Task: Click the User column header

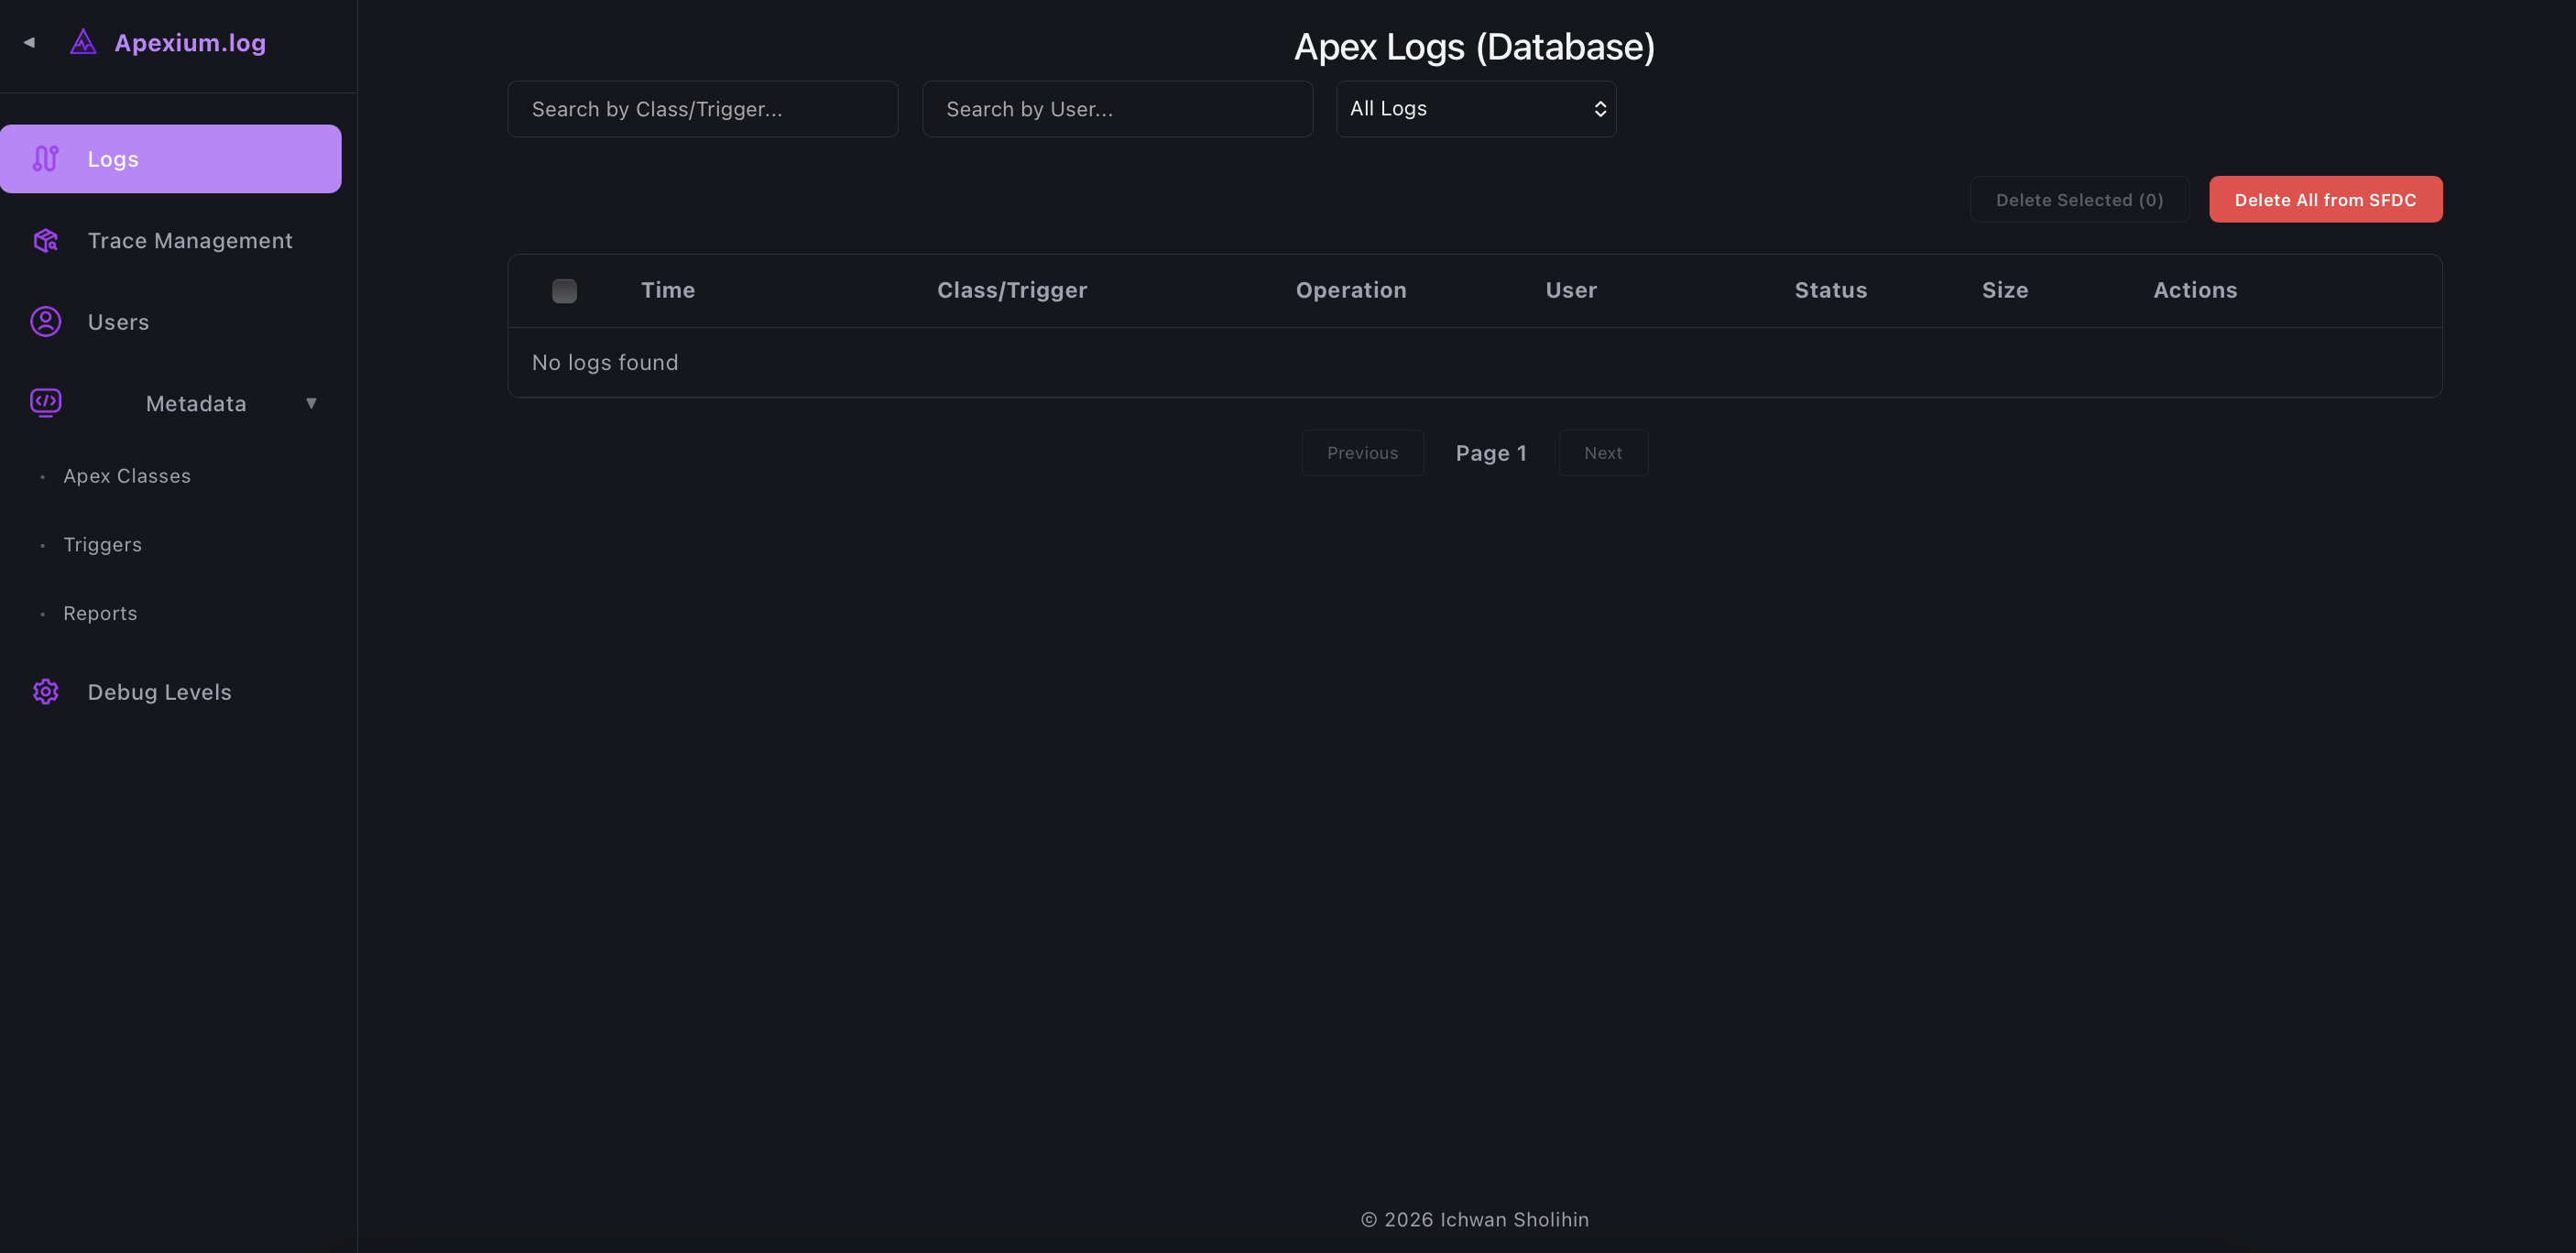Action: pyautogui.click(x=1571, y=290)
